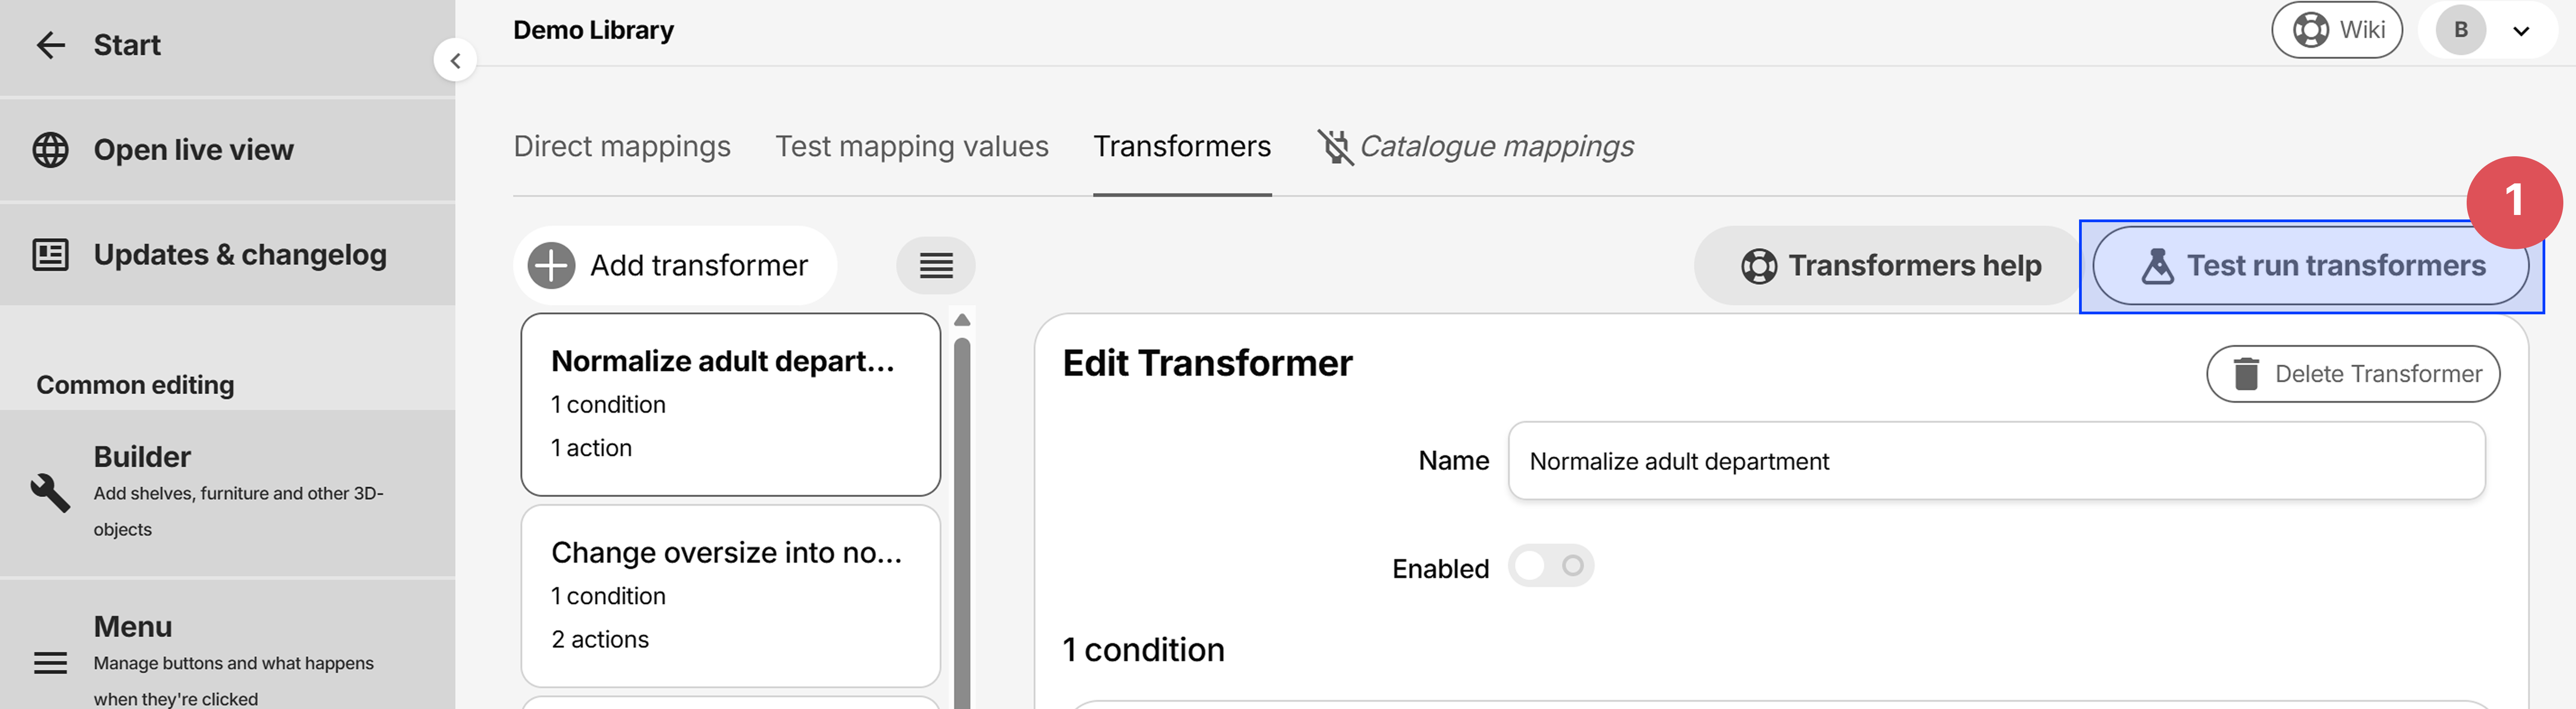The image size is (2576, 709).
Task: Click the list view icon beside Add transformer
Action: coord(935,264)
